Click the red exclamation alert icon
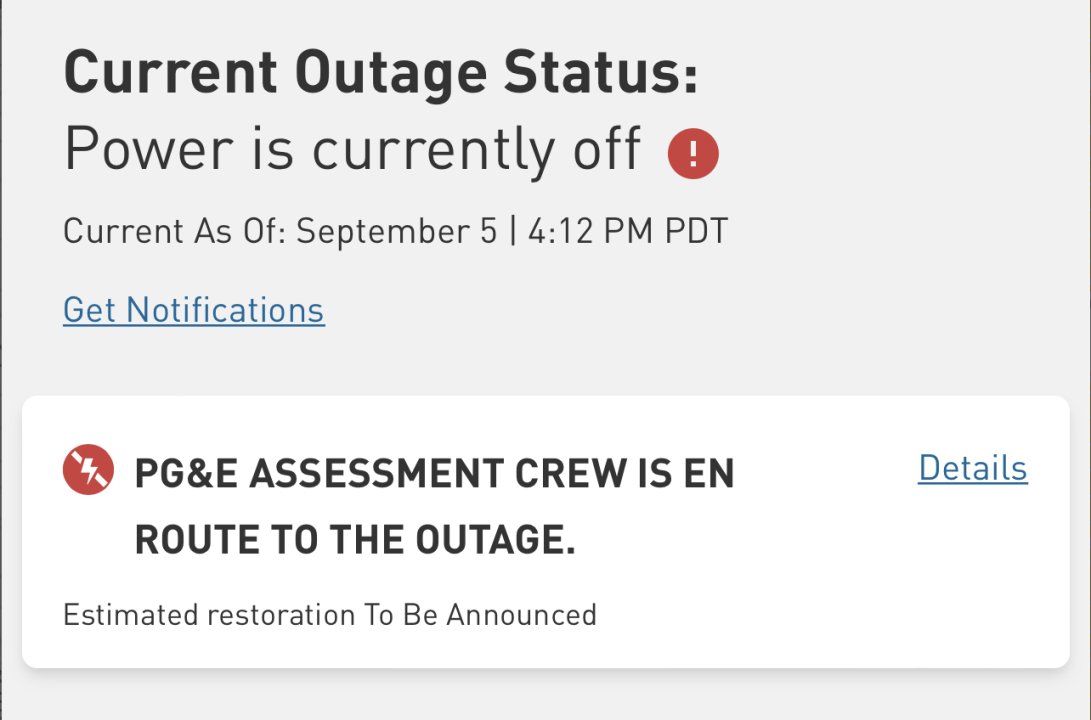Image resolution: width=1091 pixels, height=720 pixels. click(693, 154)
